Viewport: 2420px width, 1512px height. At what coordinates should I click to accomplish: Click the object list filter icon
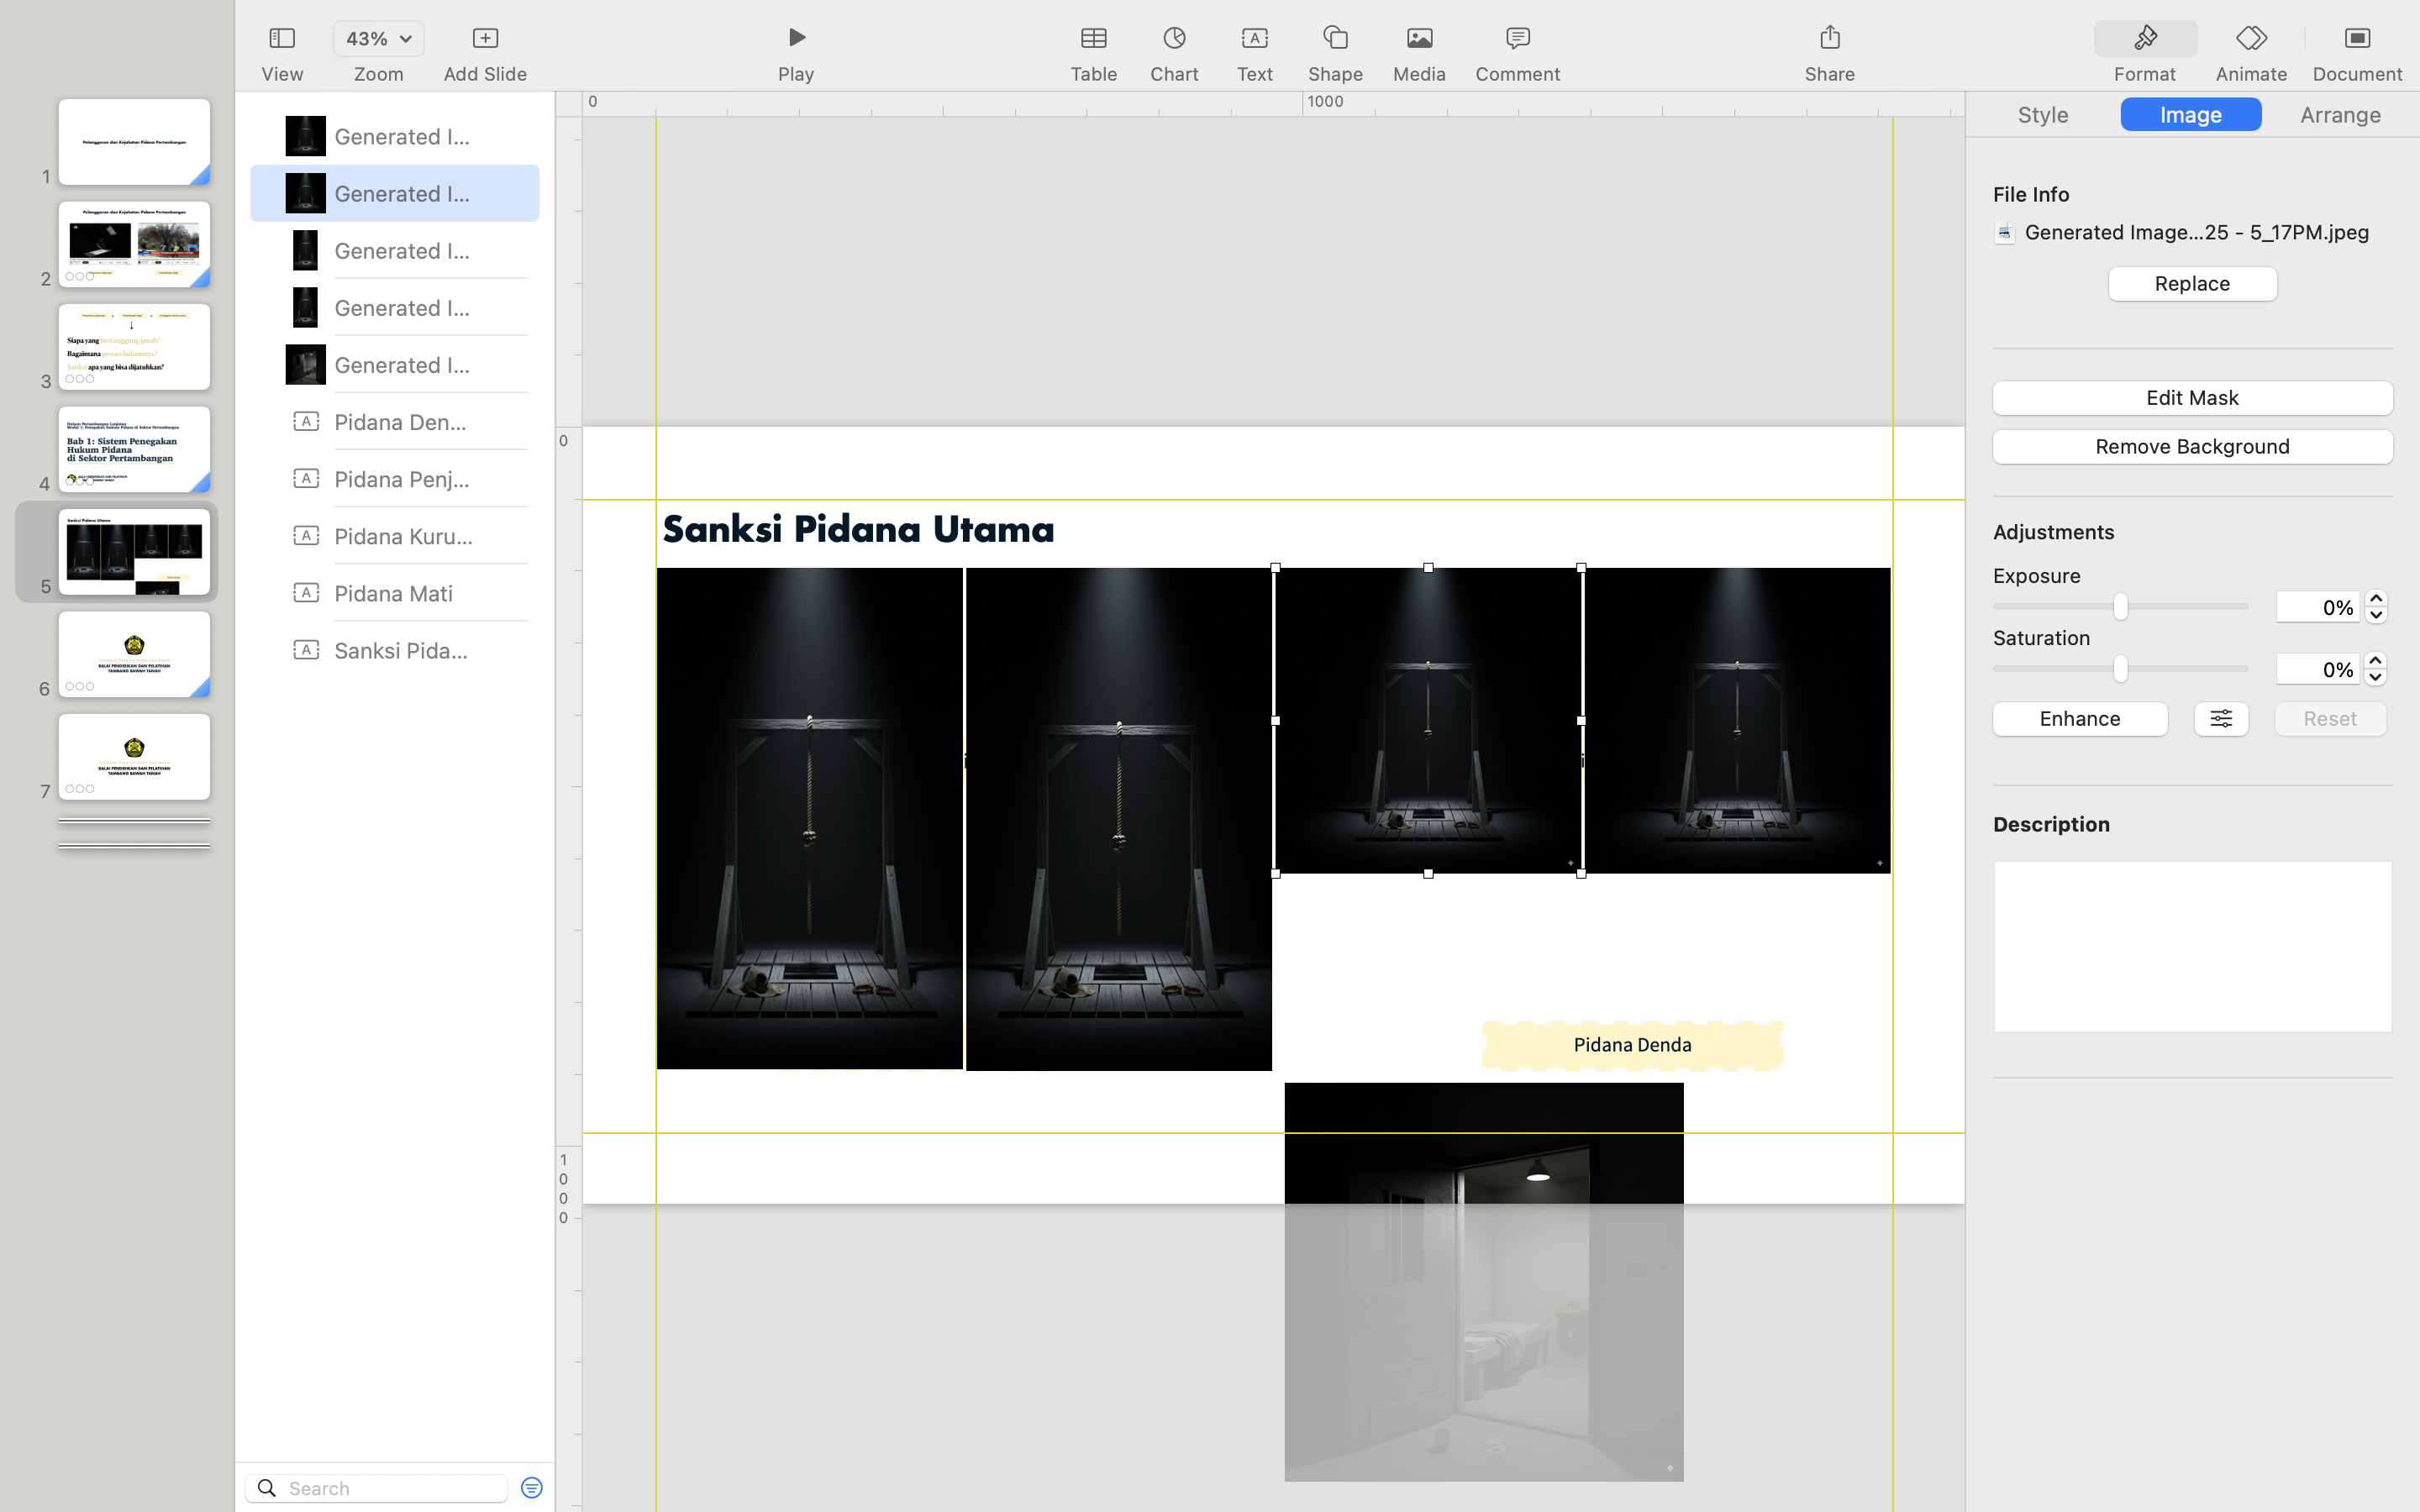point(532,1487)
